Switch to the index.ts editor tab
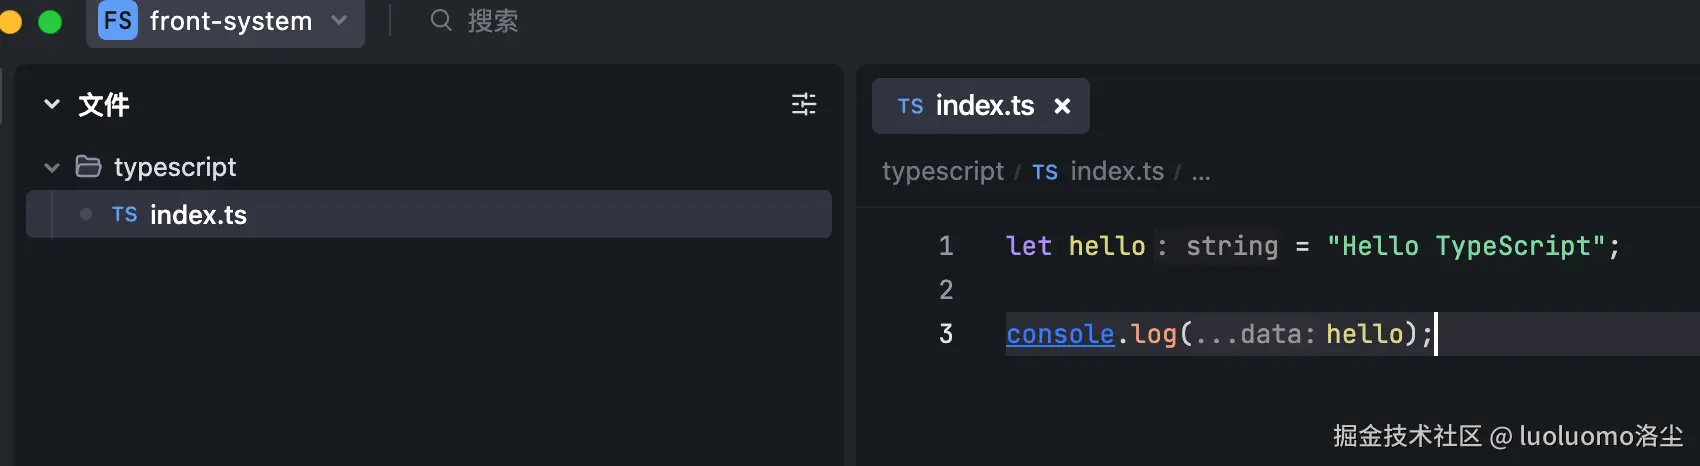Screen dimensions: 1700x466 pos(984,106)
